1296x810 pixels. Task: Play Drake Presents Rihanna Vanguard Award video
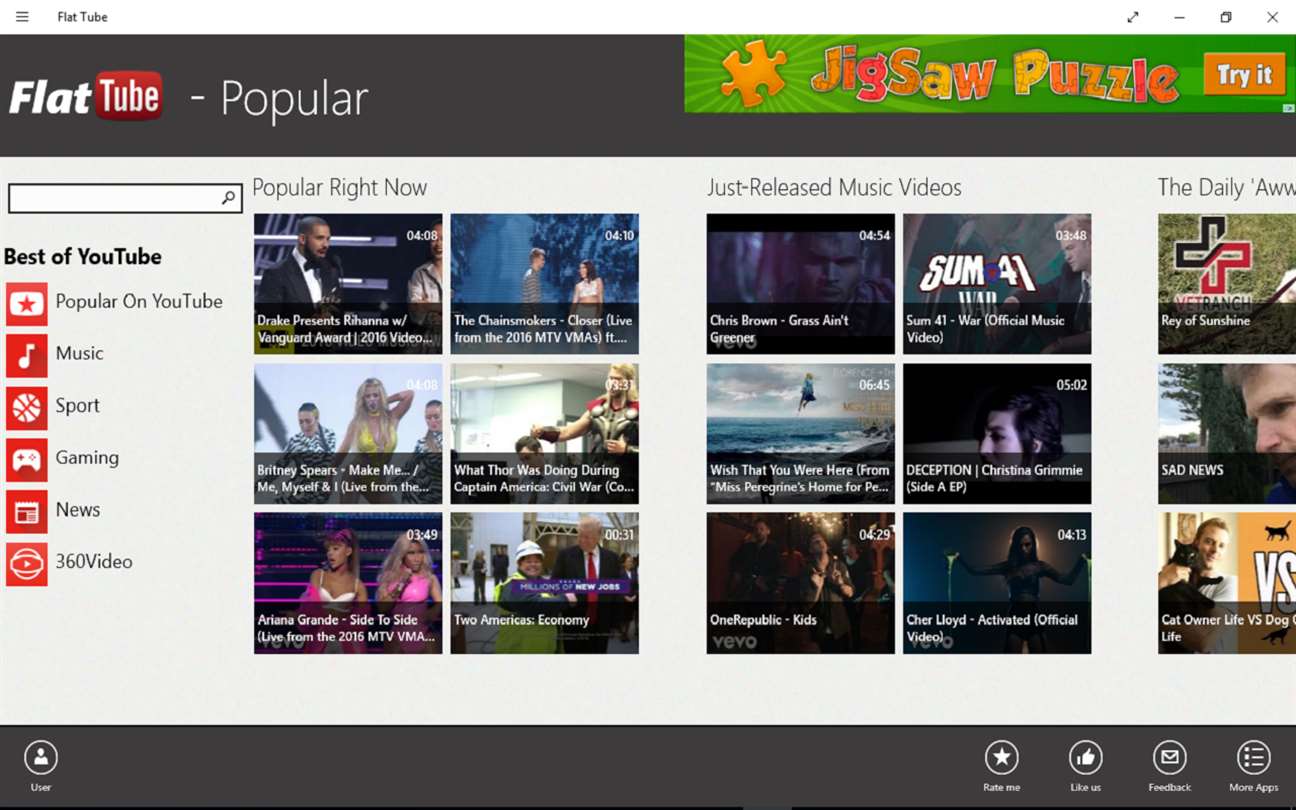point(348,284)
